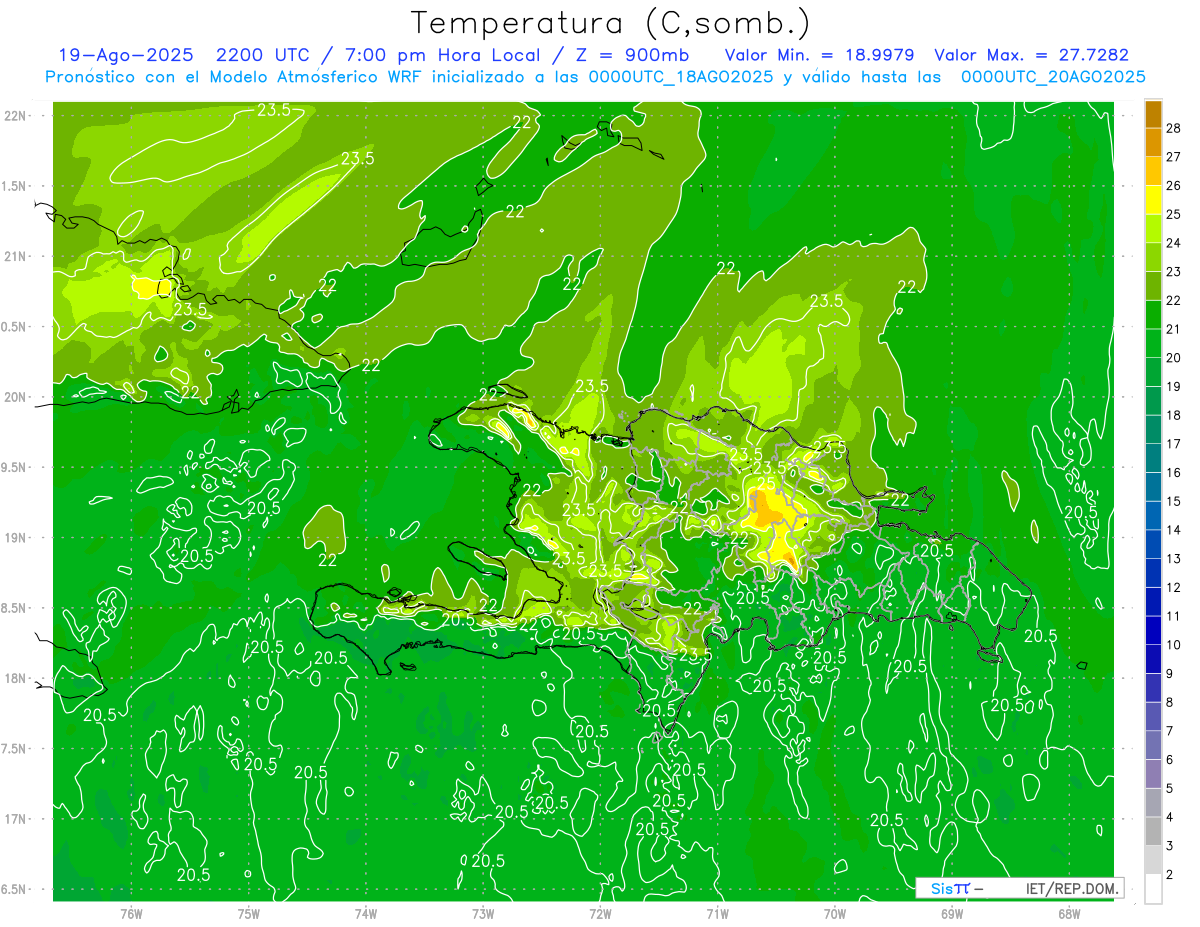Image resolution: width=1200 pixels, height=927 pixels.
Task: Click the "68W" longitude axis label
Action: [1069, 914]
